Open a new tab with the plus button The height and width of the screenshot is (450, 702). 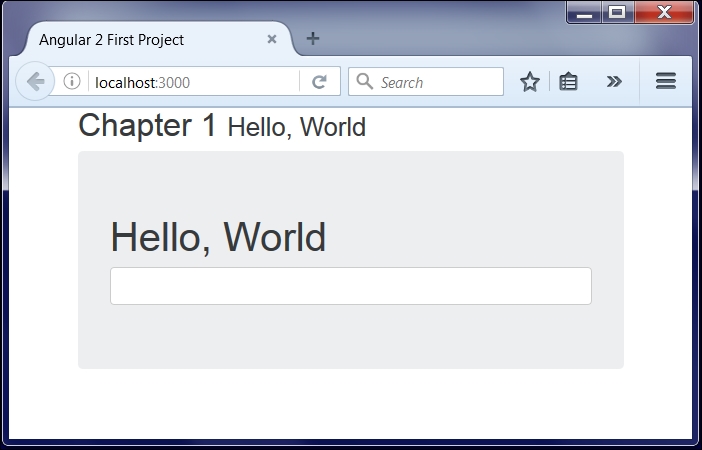(x=313, y=39)
